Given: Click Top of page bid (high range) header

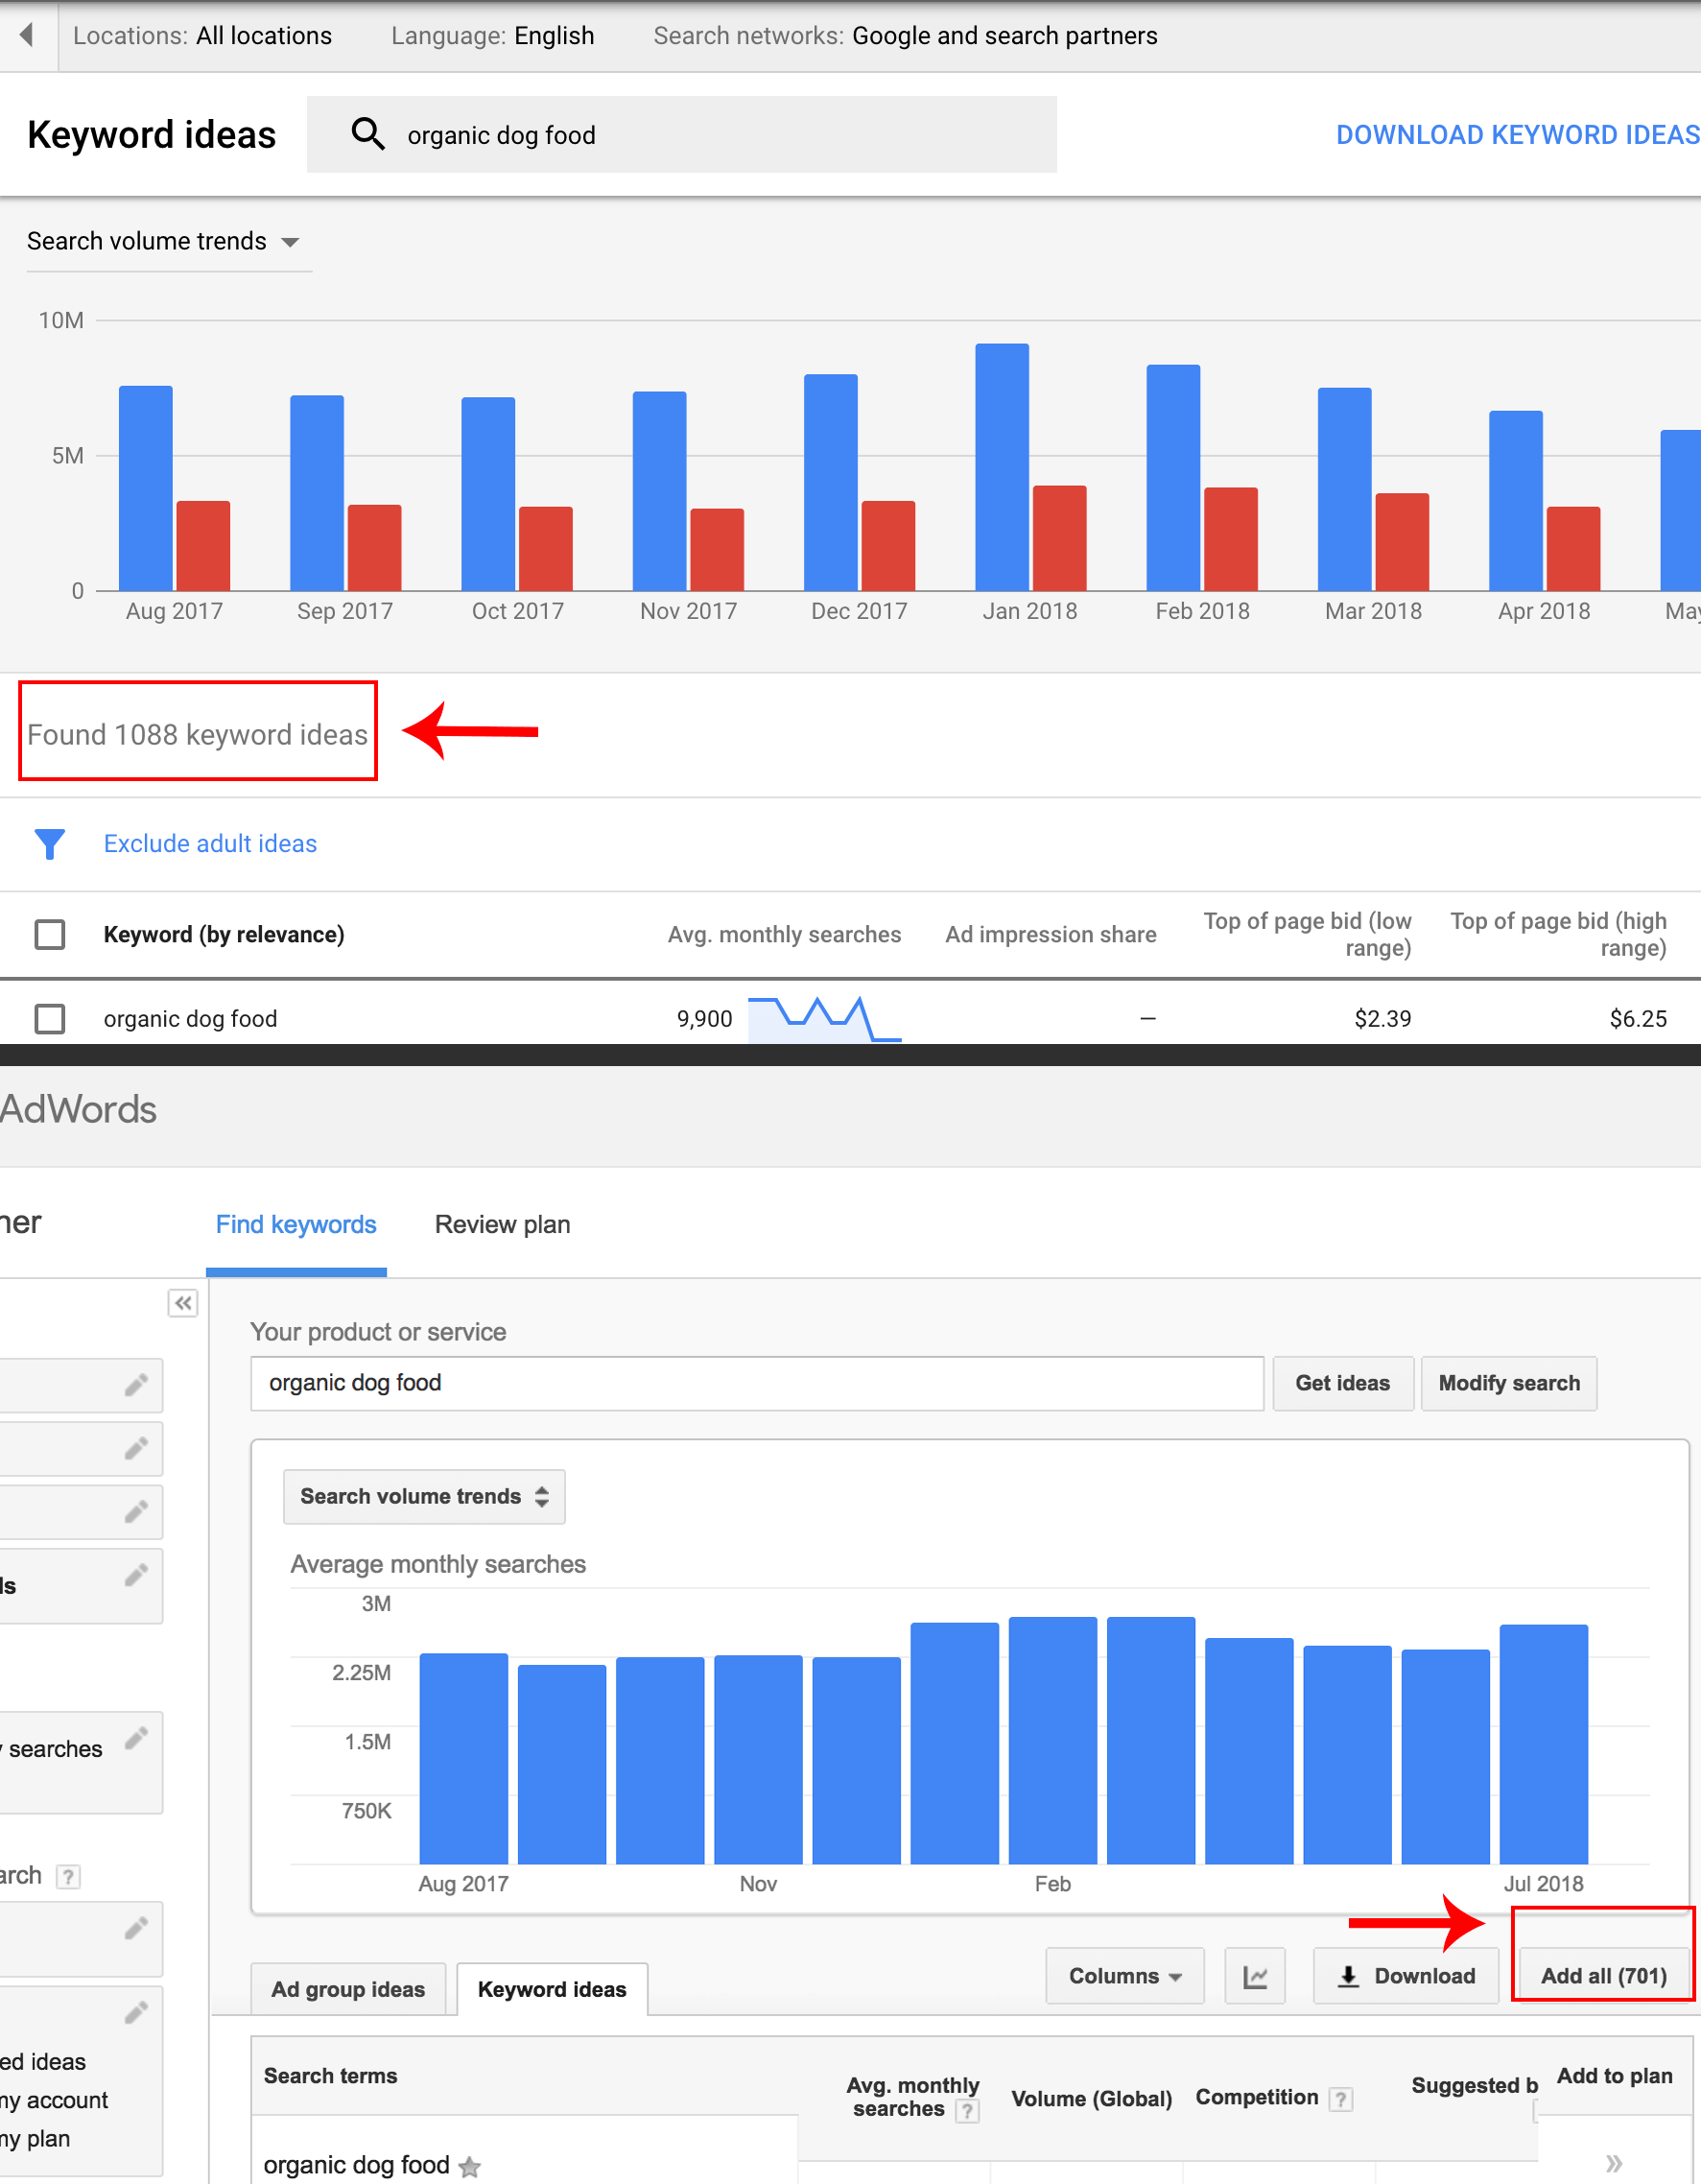Looking at the screenshot, I should click(x=1559, y=934).
